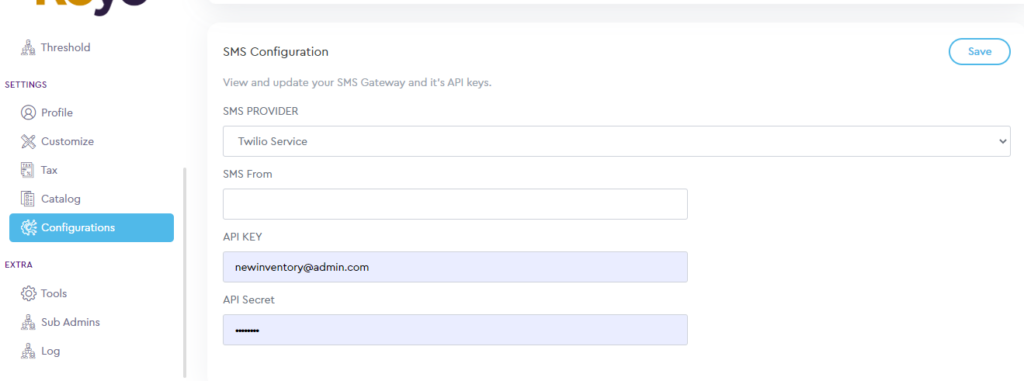Click the Configurations gear icon

[29, 227]
